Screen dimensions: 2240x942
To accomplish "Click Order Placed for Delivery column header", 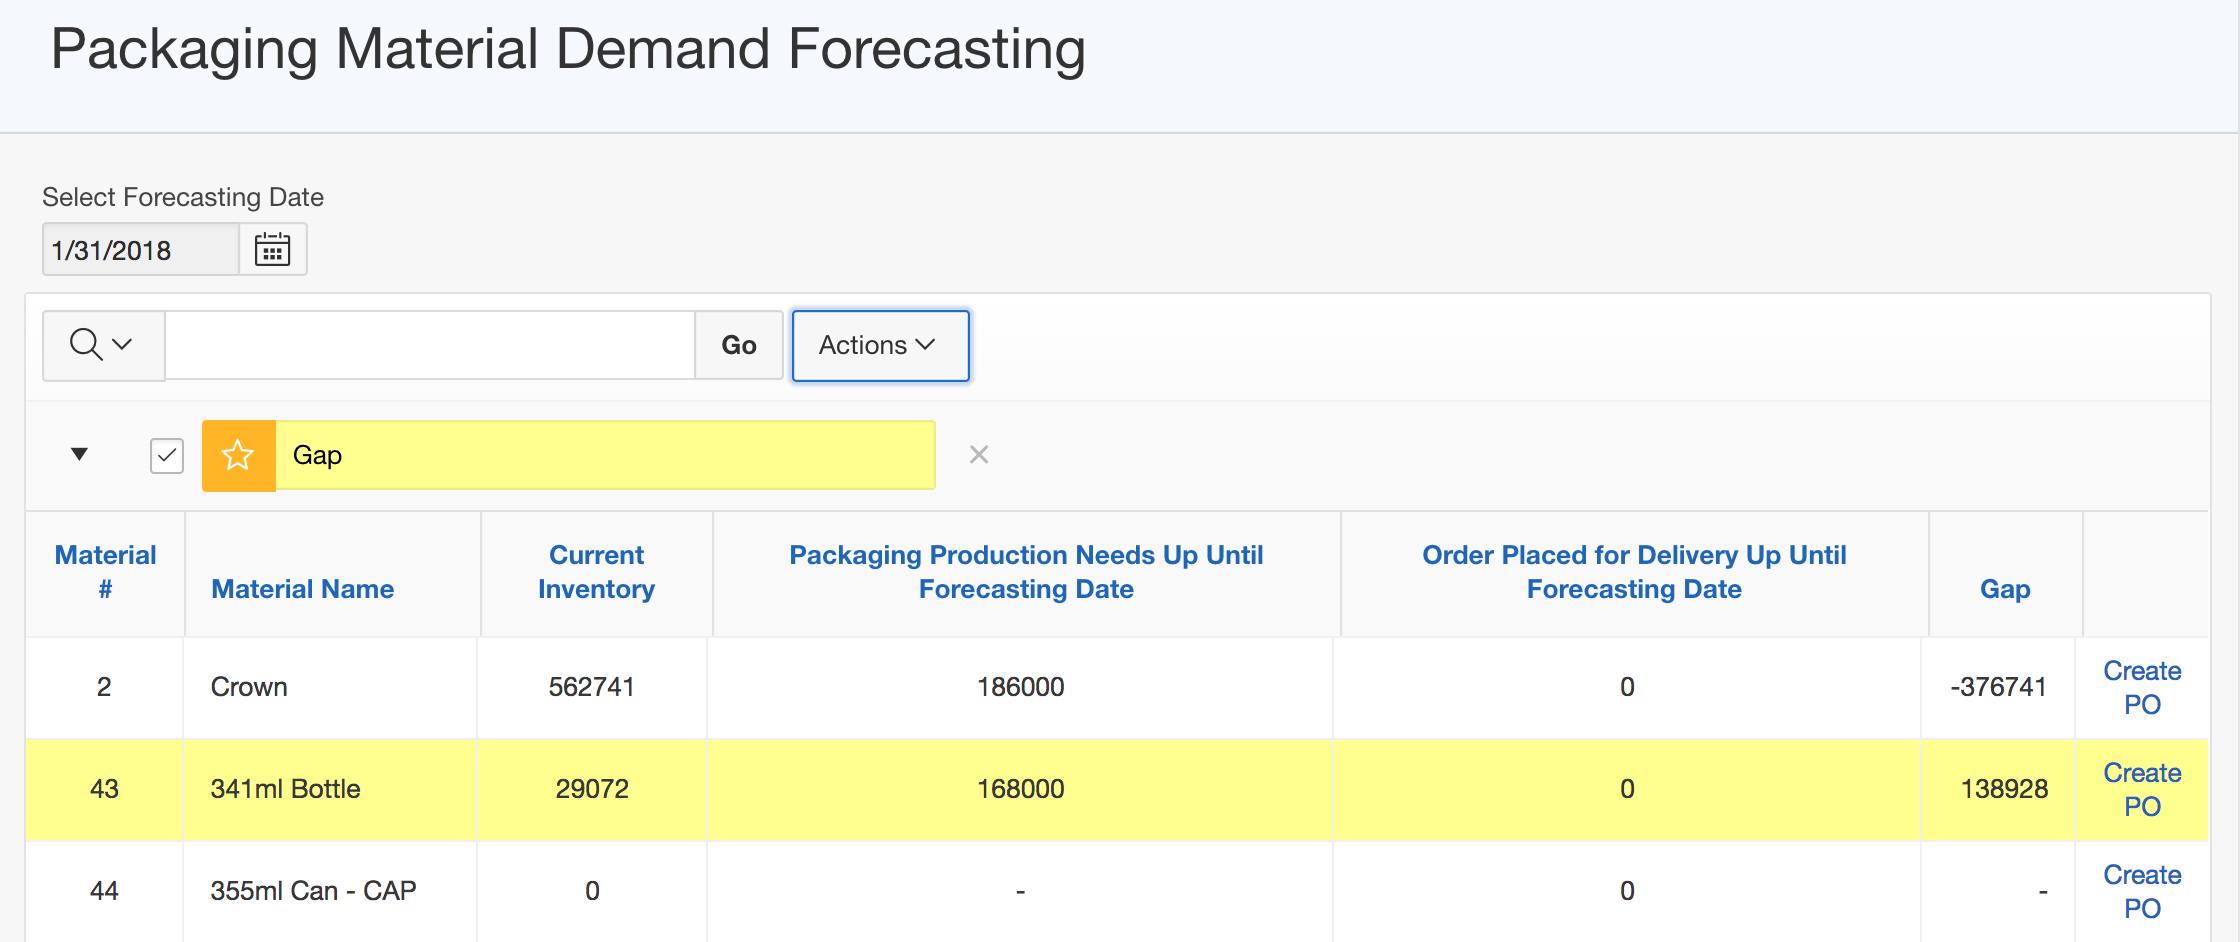I will pos(1633,572).
